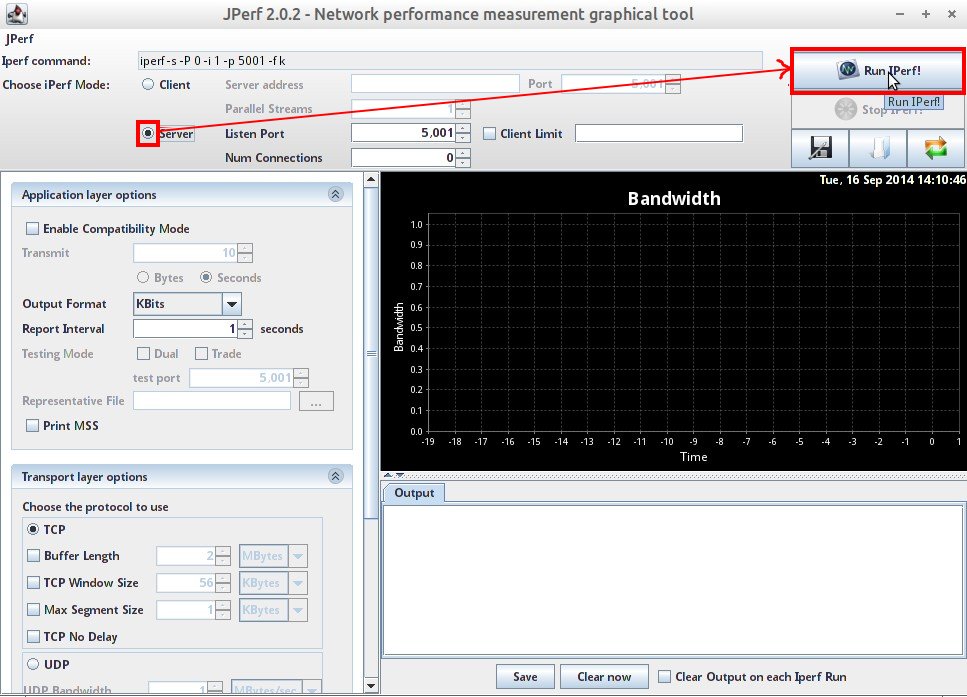Click the Listen Port field
The height and width of the screenshot is (697, 967).
pyautogui.click(x=403, y=133)
